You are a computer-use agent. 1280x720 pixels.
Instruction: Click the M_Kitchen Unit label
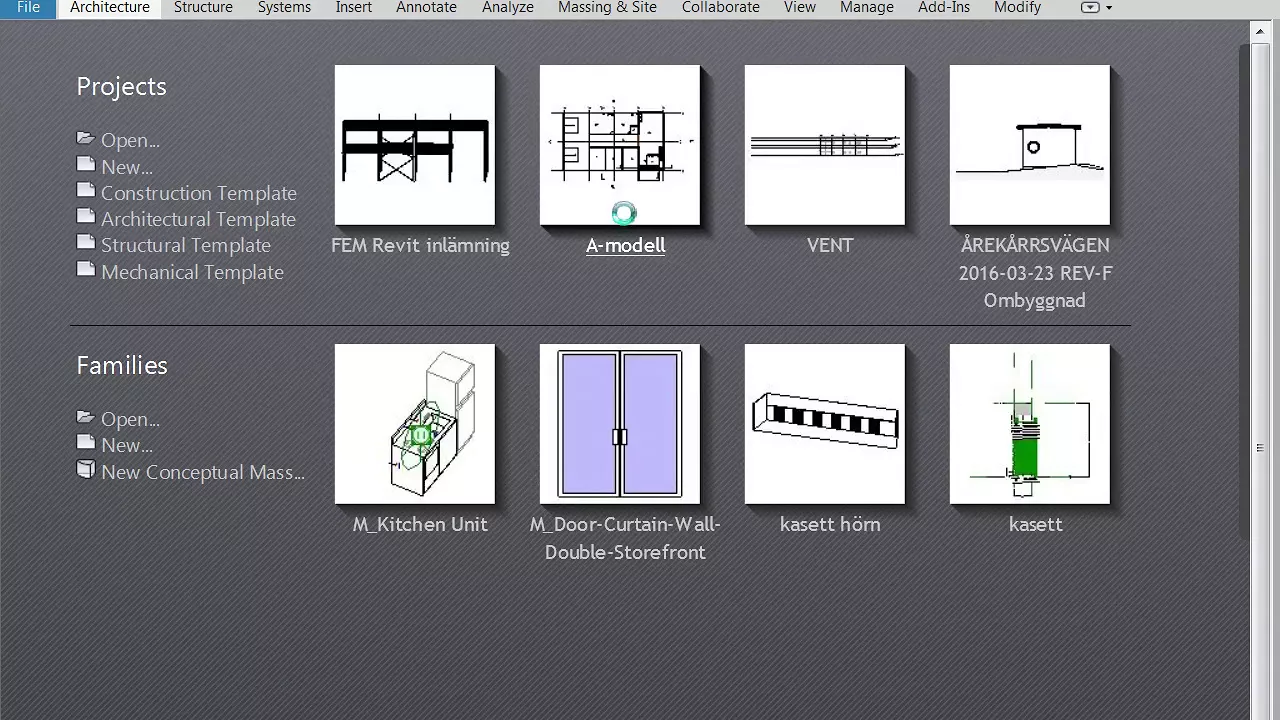[x=420, y=524]
